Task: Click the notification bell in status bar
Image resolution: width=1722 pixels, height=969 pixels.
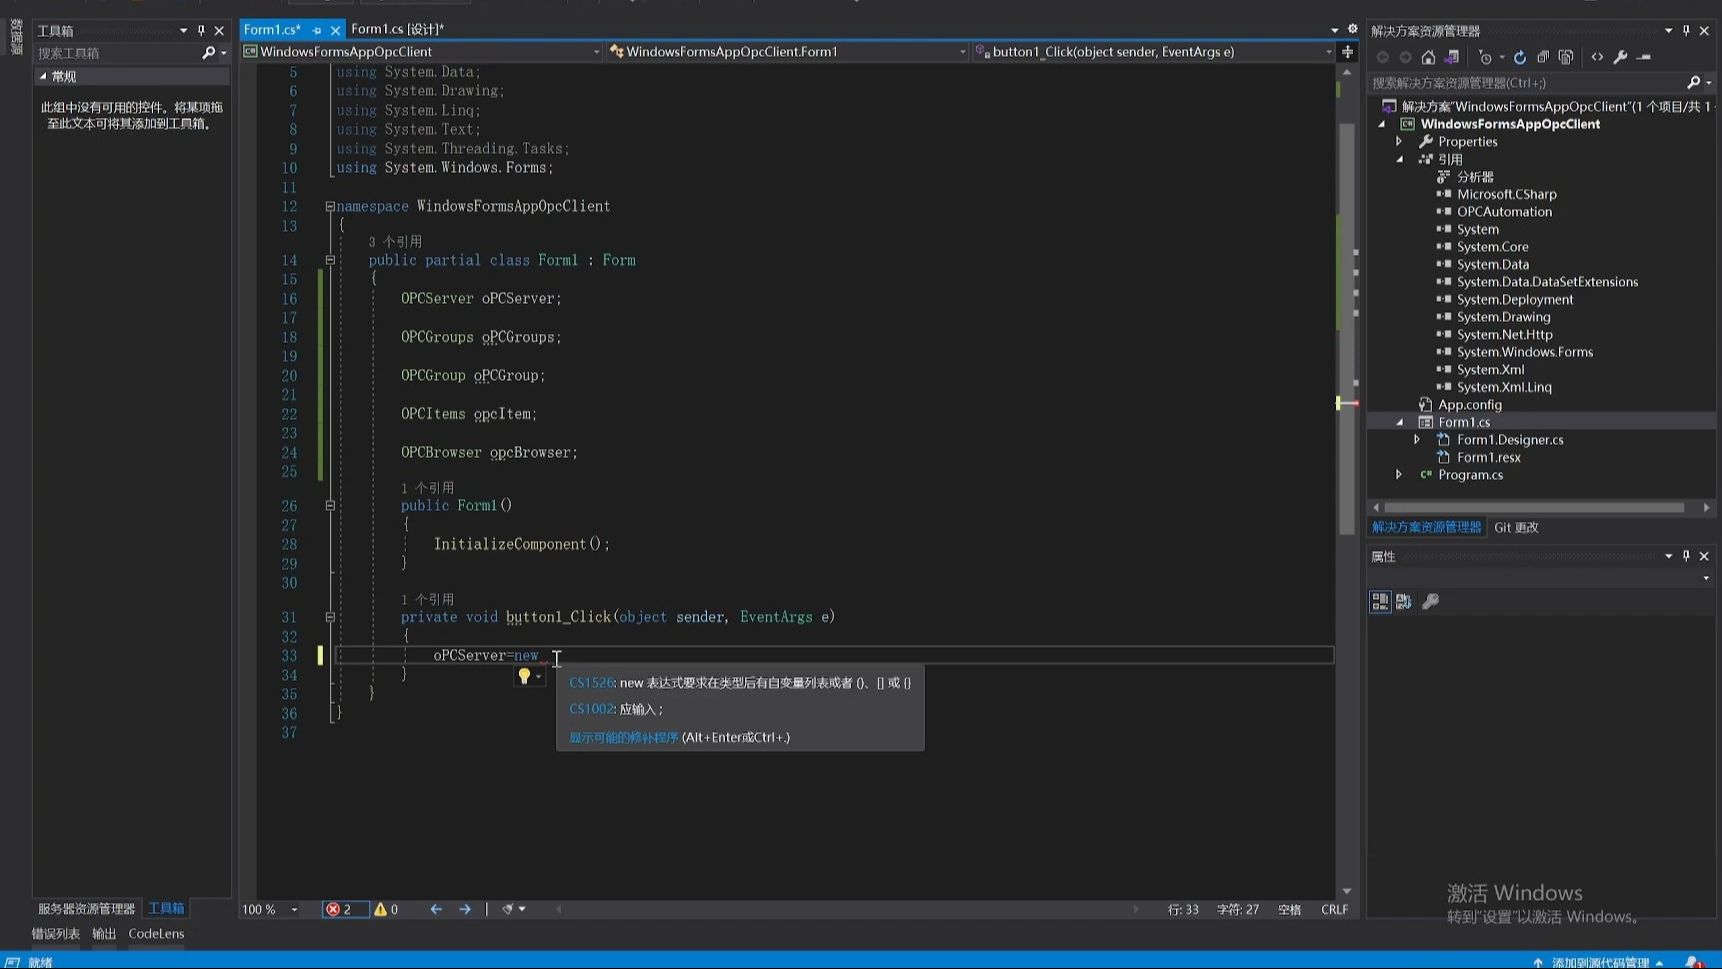Action: click(x=1692, y=962)
